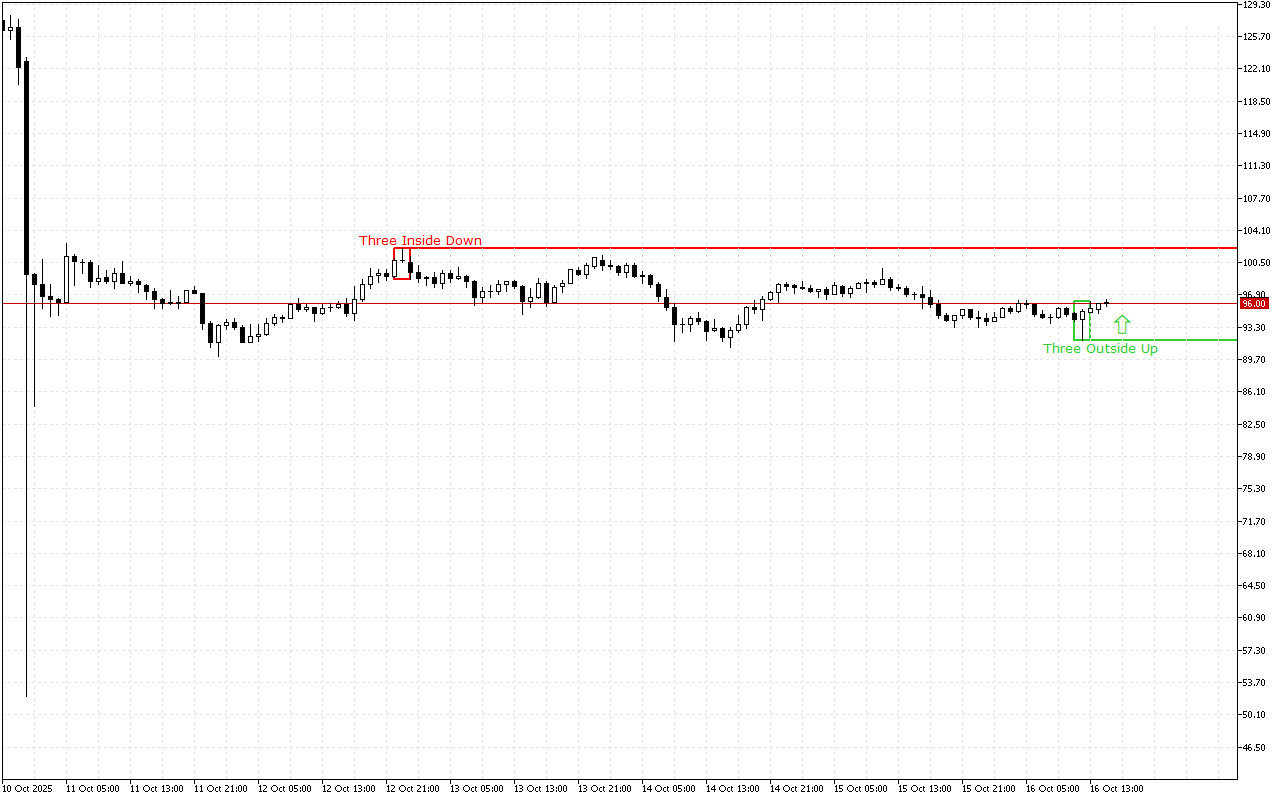This screenshot has width=1280, height=800.
Task: Click the 129.30 price axis label
Action: click(1255, 5)
